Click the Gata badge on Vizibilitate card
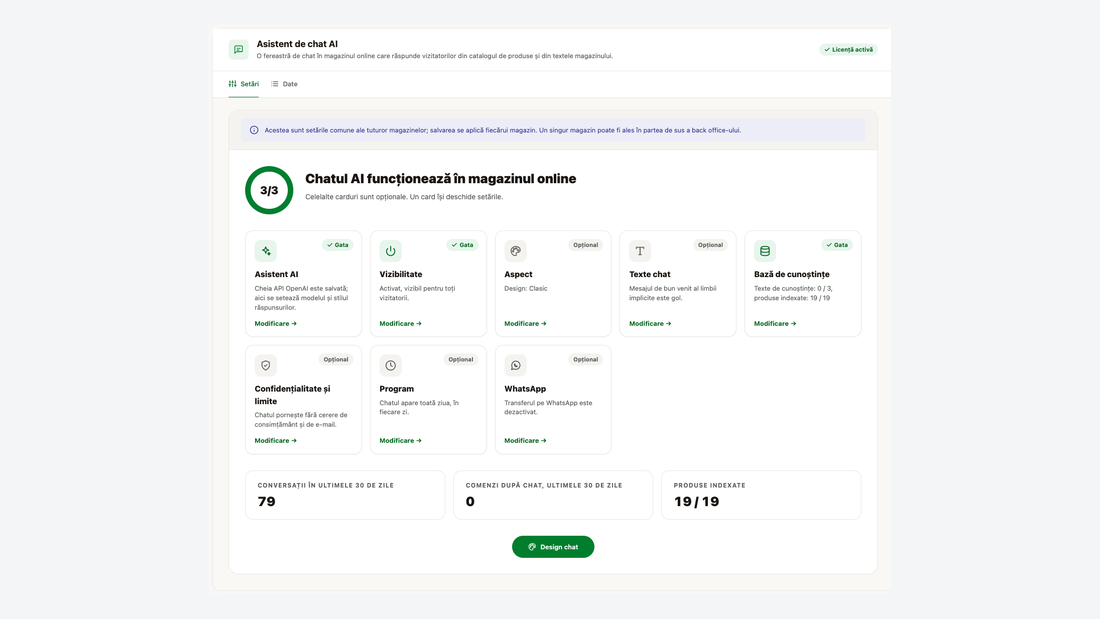The image size is (1100, 619). (462, 245)
